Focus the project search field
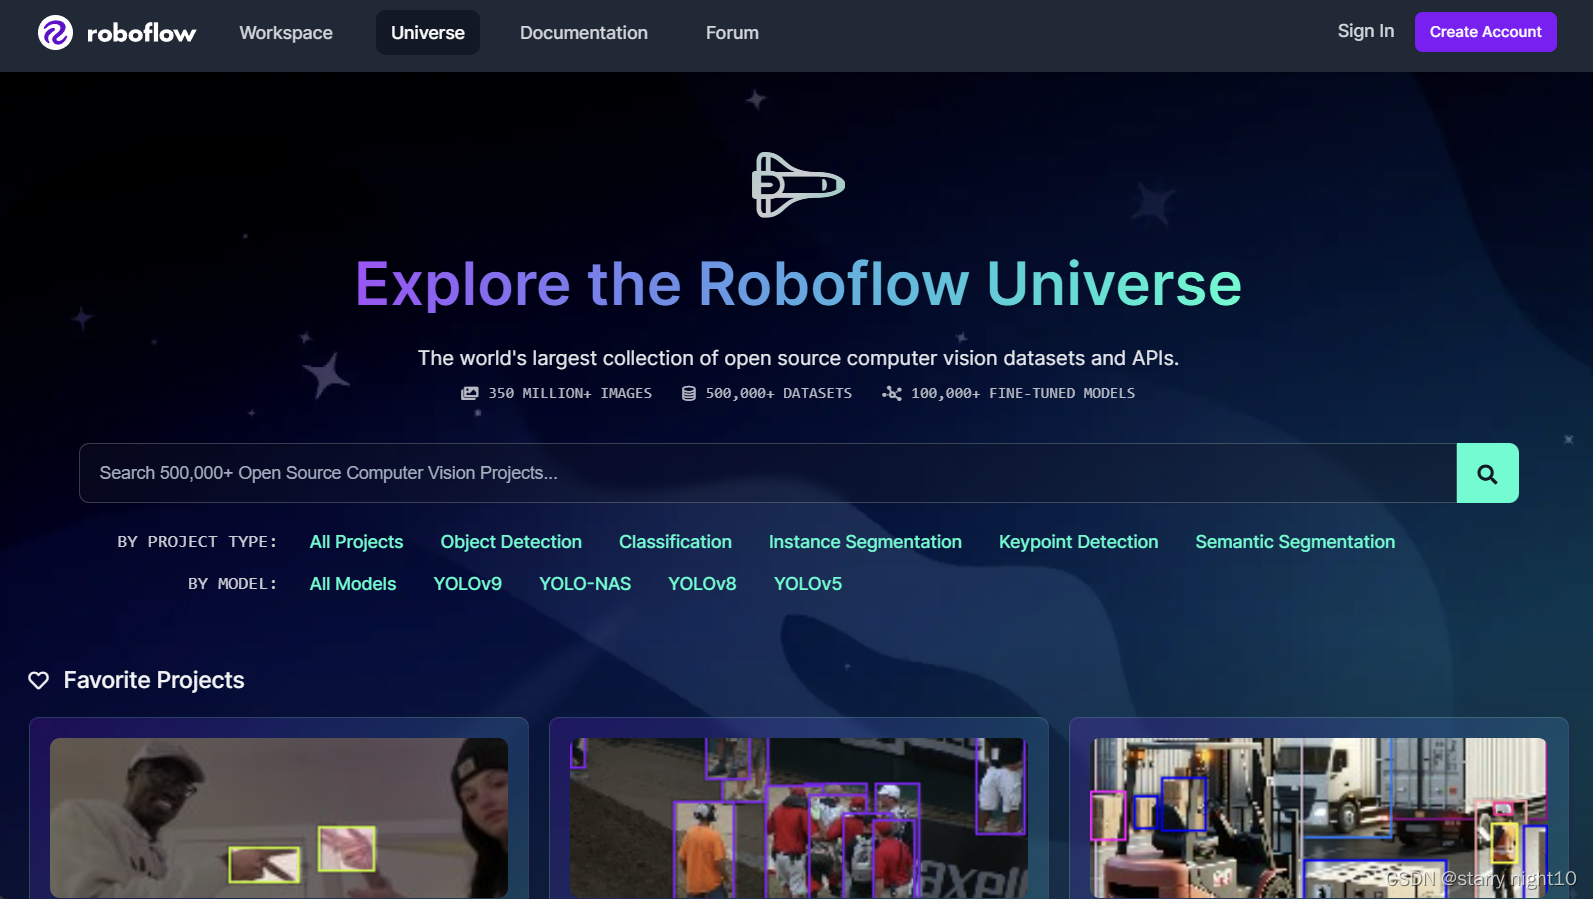This screenshot has height=899, width=1593. (x=768, y=473)
